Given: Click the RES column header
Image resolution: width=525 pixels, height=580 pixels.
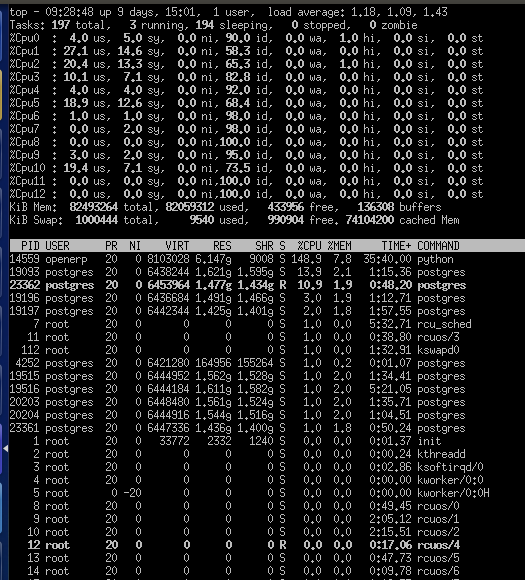Looking at the screenshot, I should 222,246.
